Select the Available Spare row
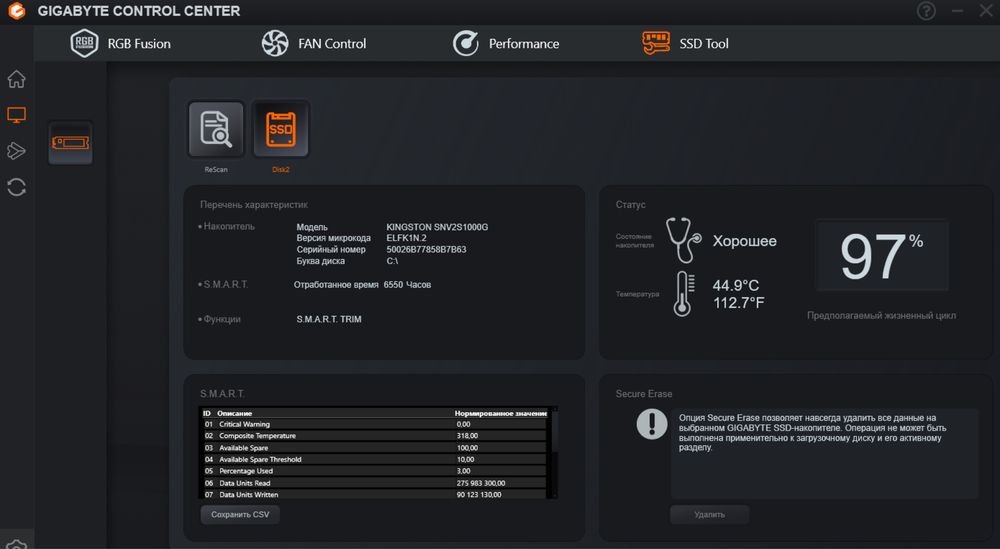The width and height of the screenshot is (1000, 549). click(374, 448)
